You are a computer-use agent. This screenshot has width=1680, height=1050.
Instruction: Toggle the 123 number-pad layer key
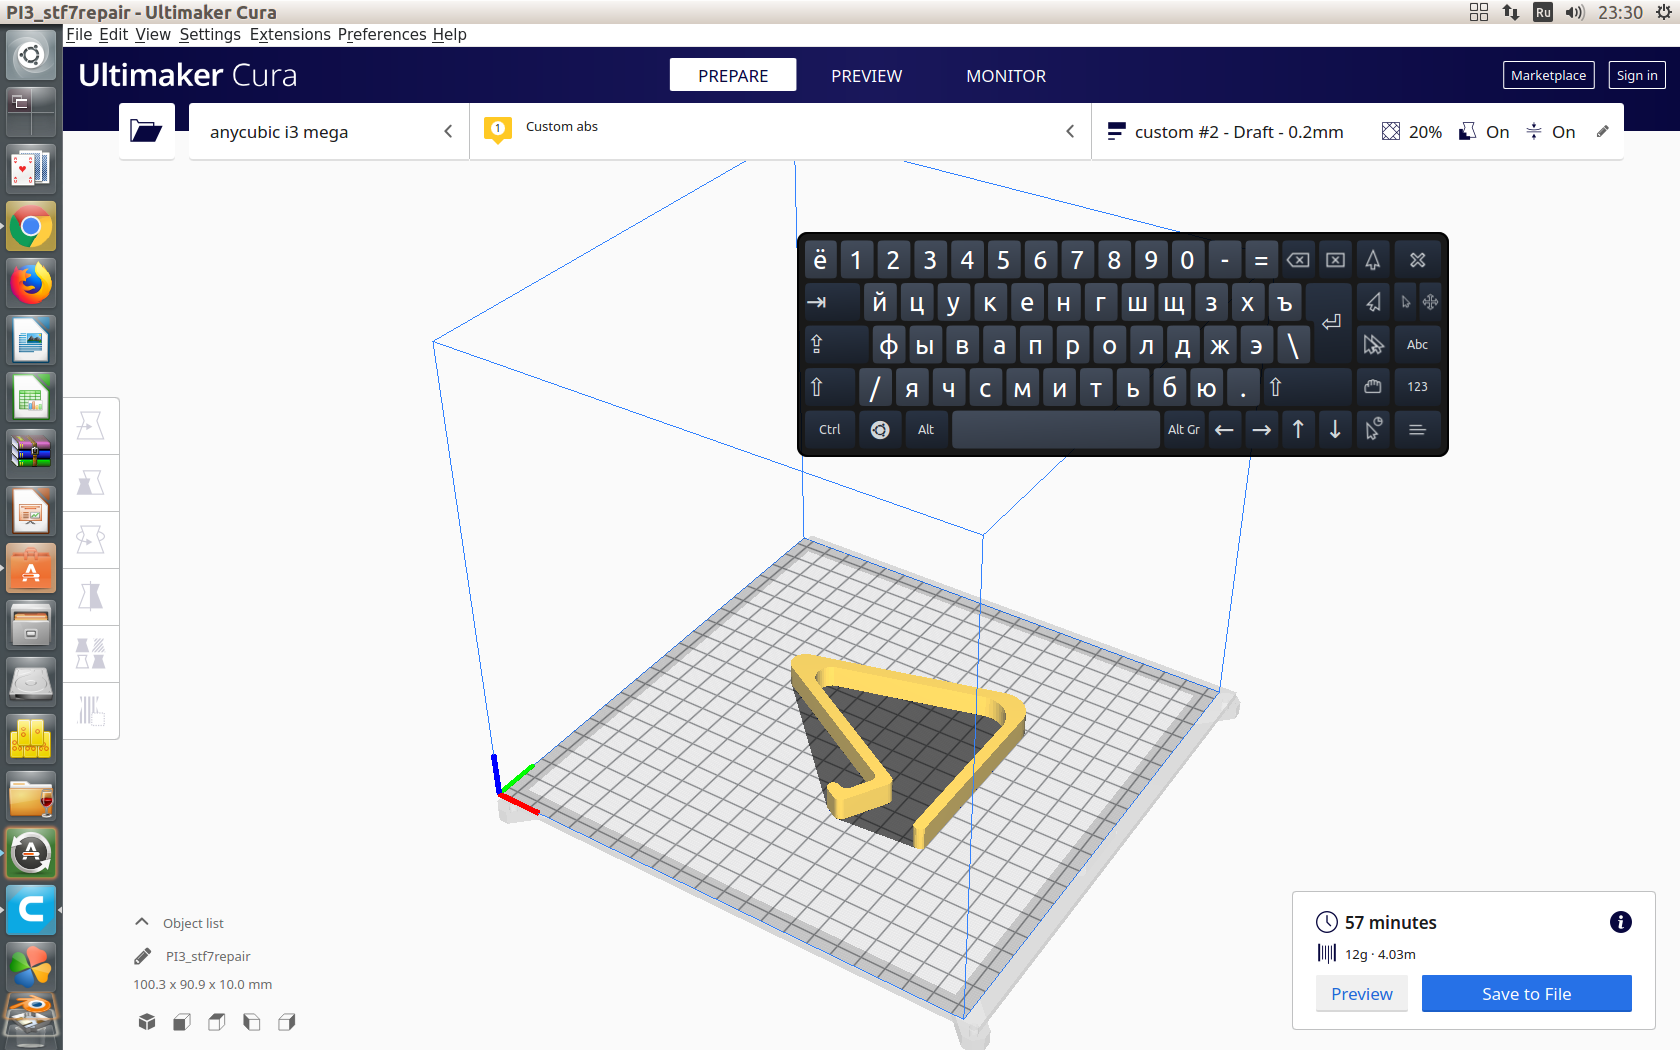pos(1417,387)
